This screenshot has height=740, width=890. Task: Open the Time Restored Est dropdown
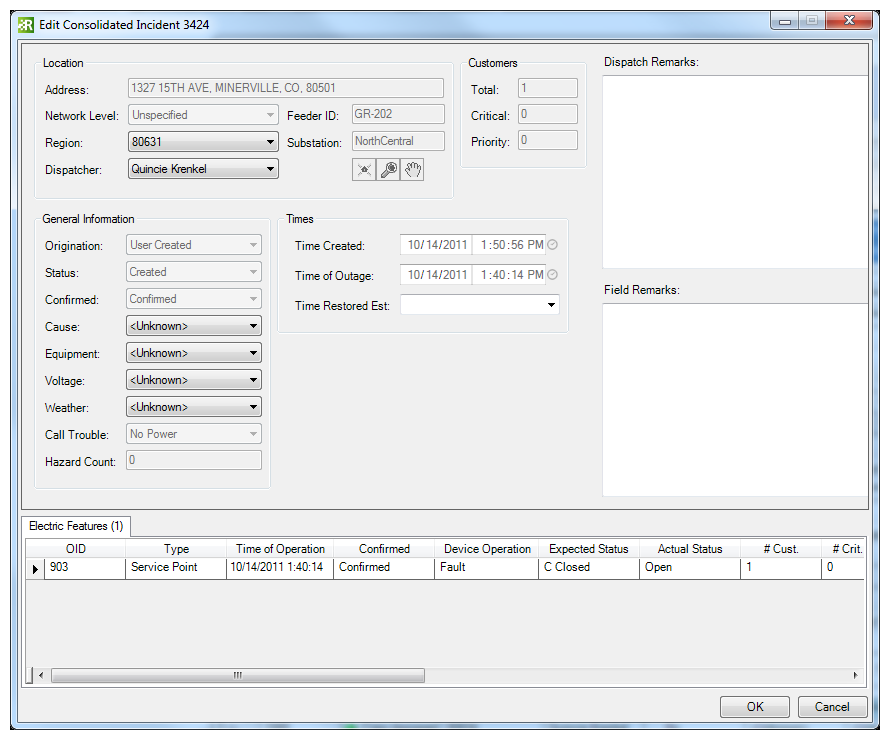[x=480, y=305]
